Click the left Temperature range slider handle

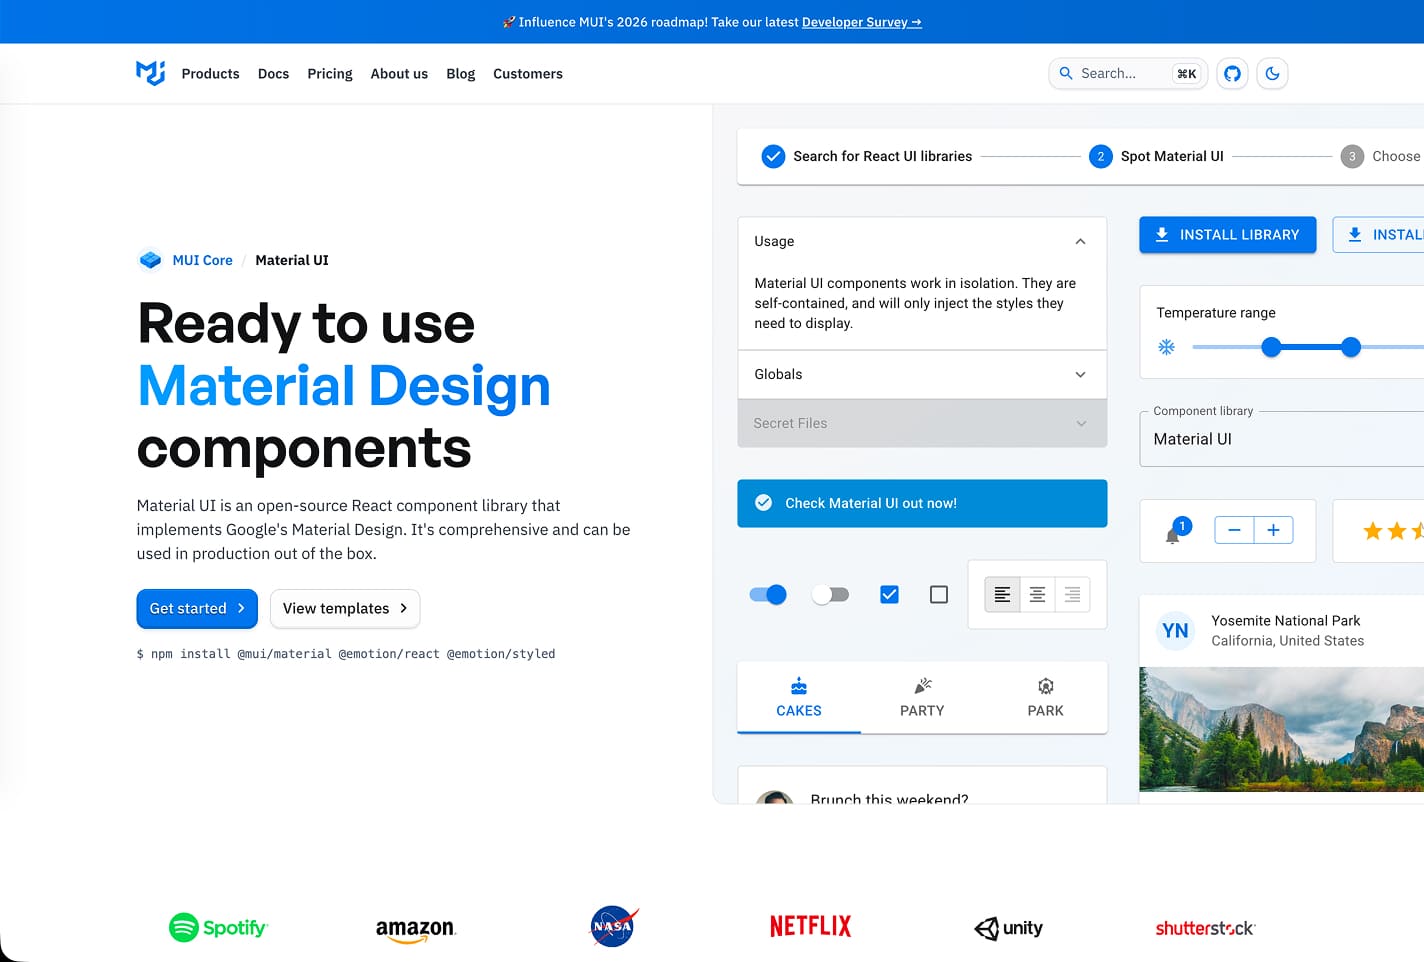tap(1271, 347)
